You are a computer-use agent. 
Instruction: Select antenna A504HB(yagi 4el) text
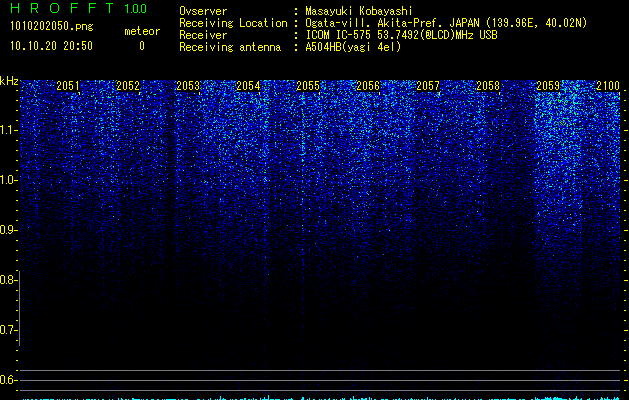click(353, 47)
